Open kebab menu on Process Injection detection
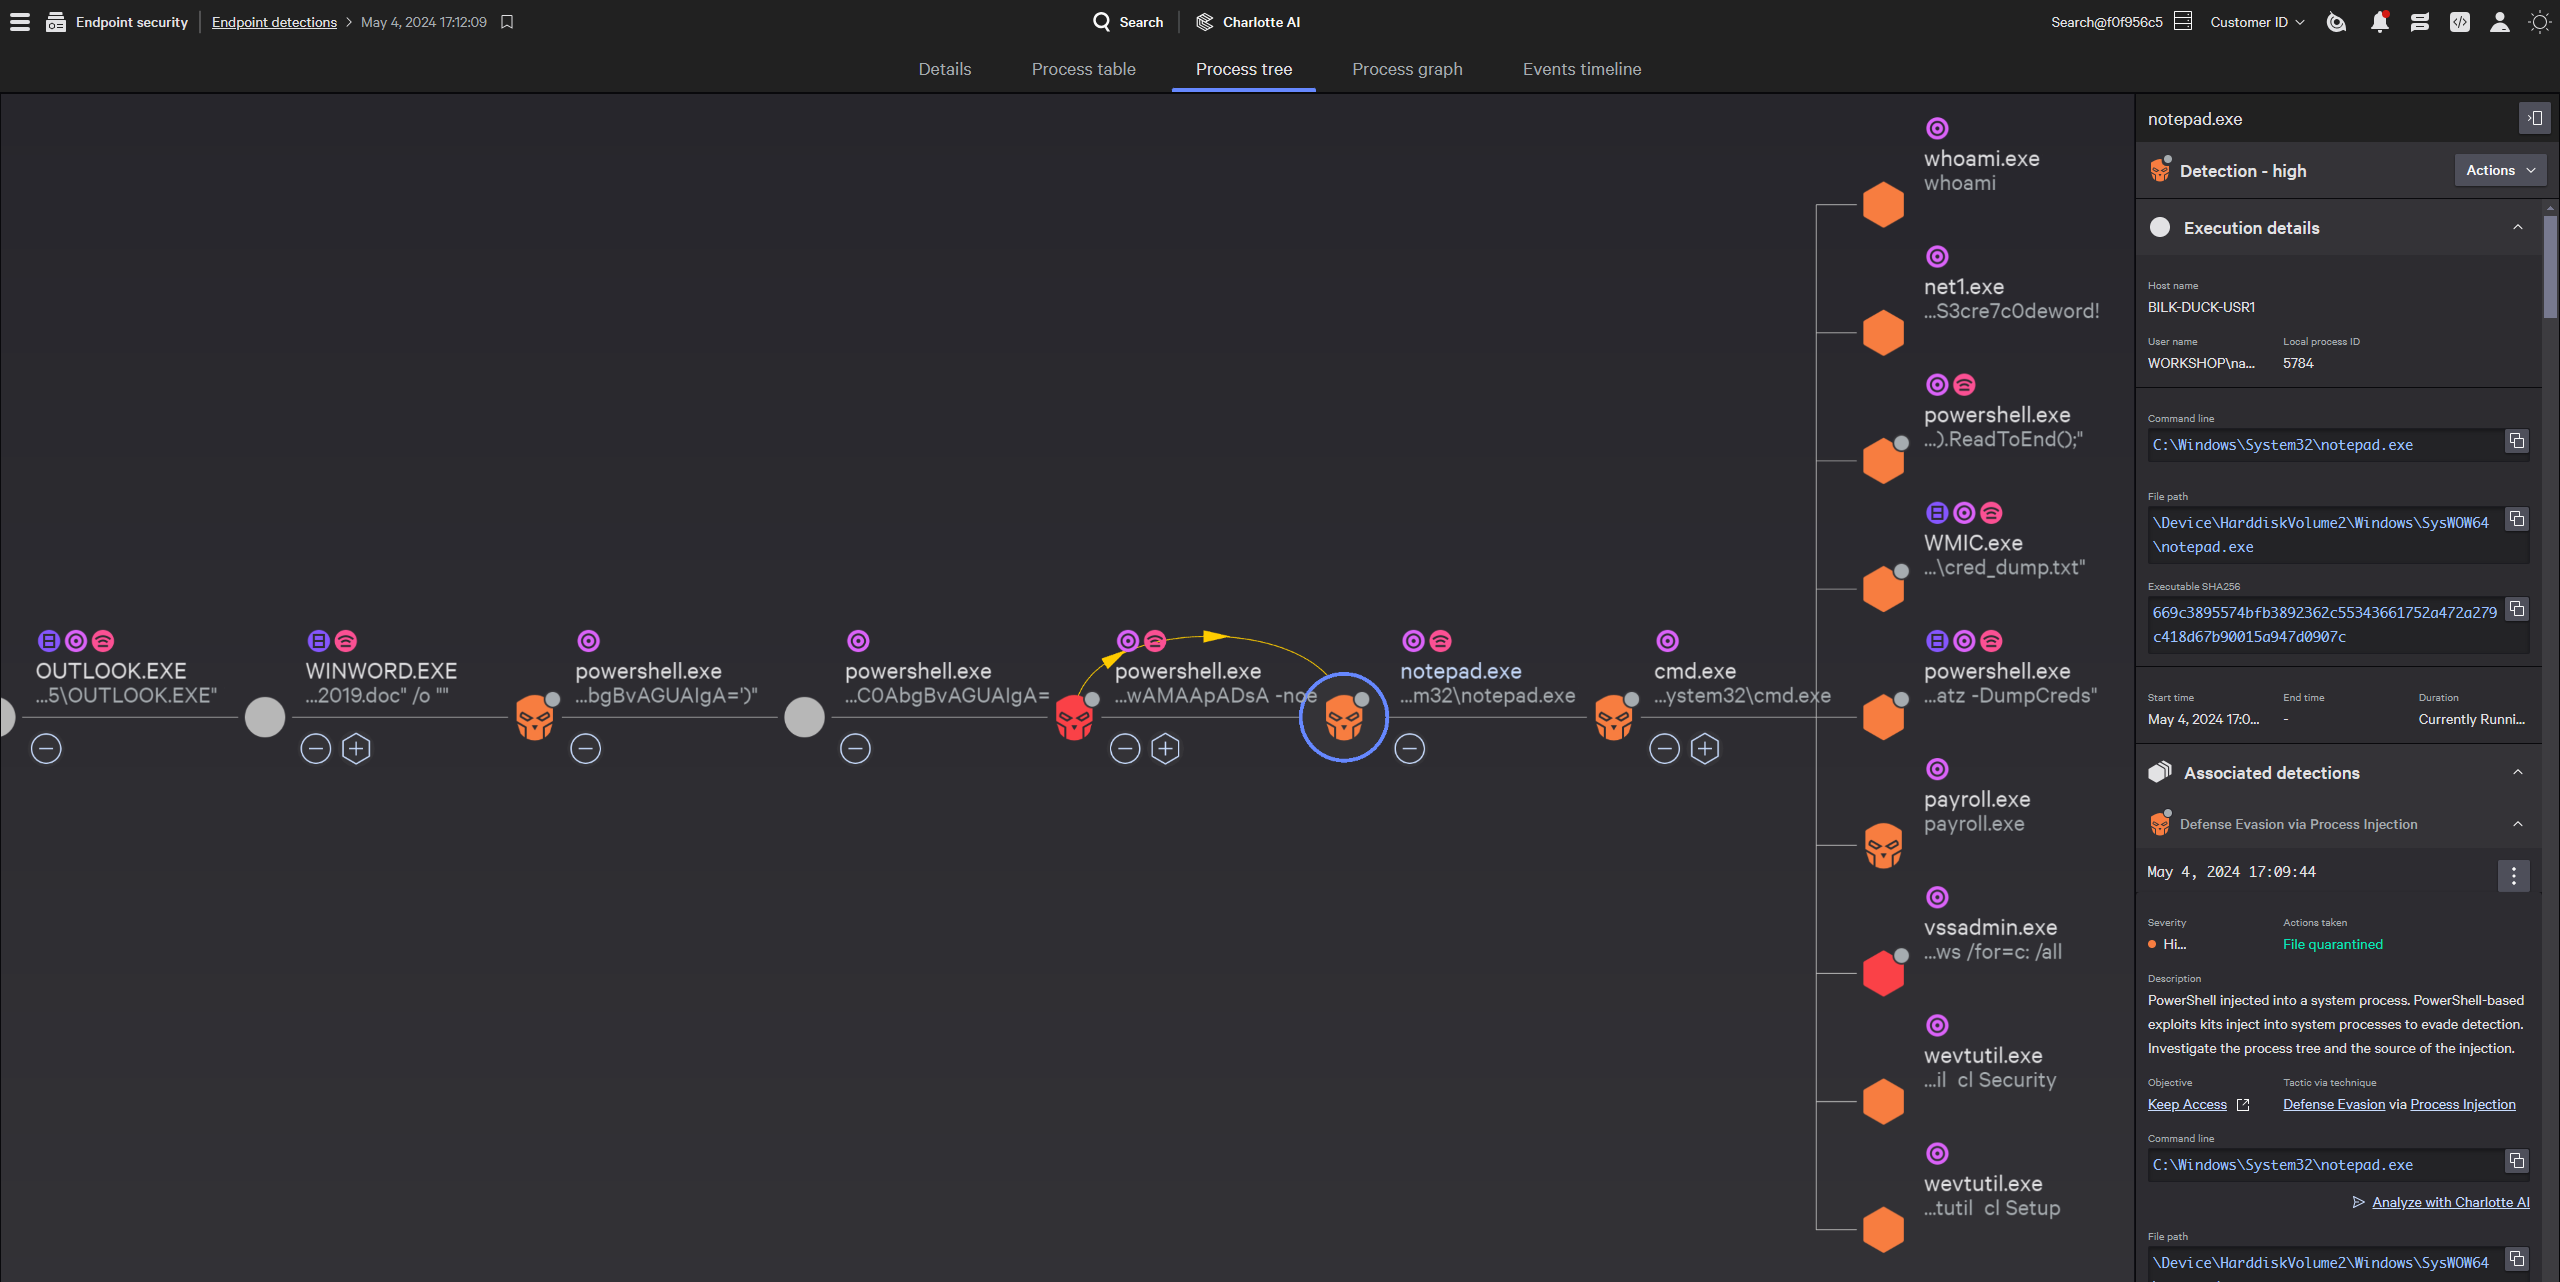 point(2513,876)
